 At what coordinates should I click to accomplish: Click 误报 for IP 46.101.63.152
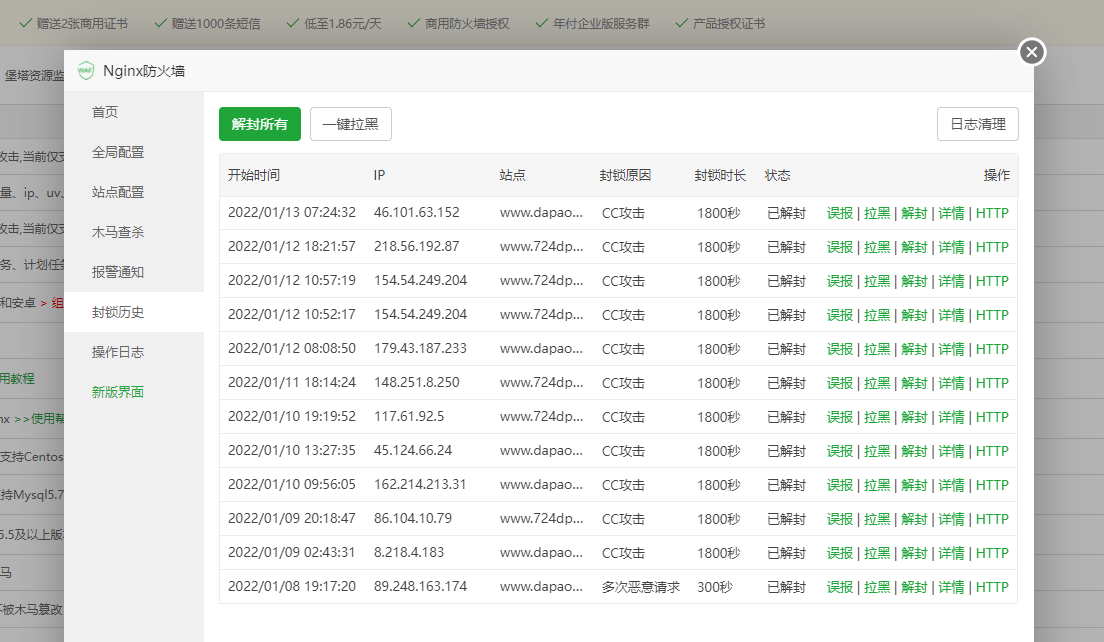pos(839,213)
